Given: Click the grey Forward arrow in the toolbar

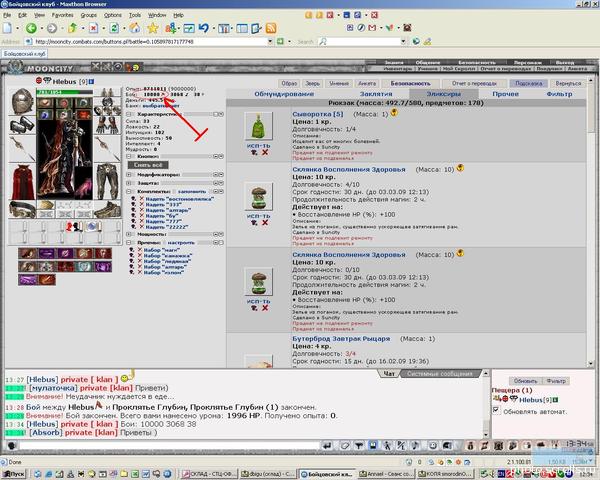Looking at the screenshot, I should pos(52,28).
